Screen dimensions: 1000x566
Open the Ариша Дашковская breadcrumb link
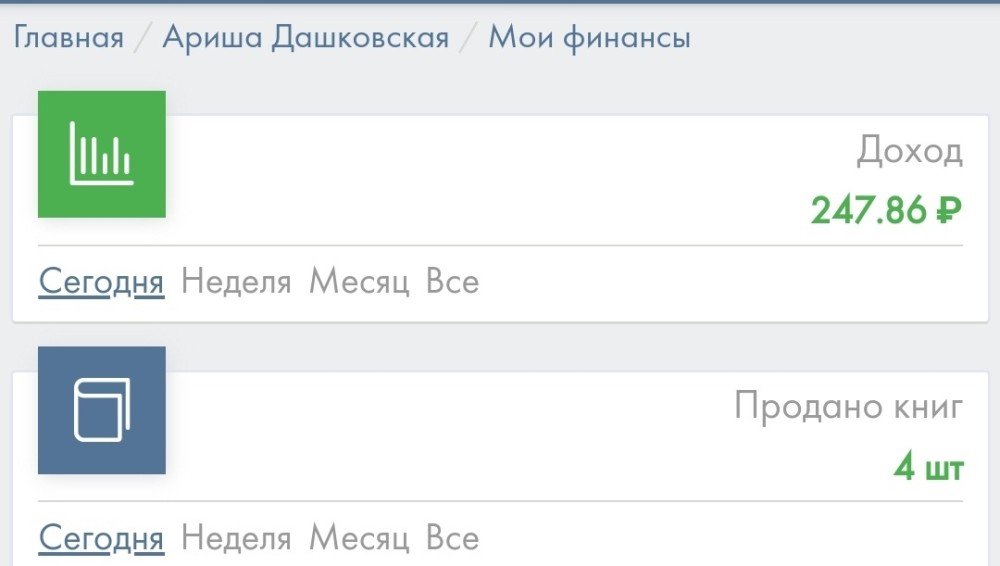(306, 38)
